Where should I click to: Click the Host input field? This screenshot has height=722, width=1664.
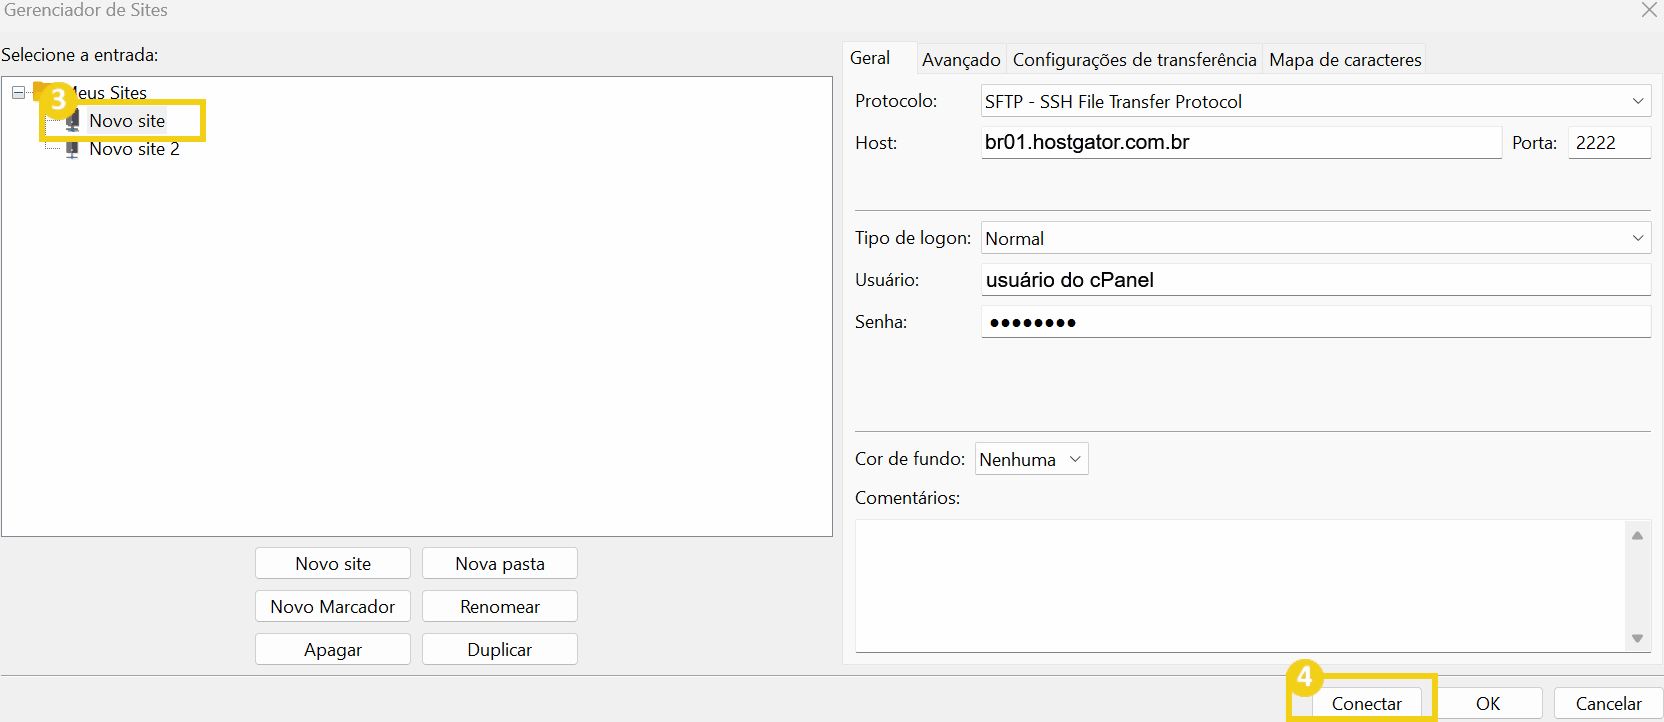(x=1241, y=142)
